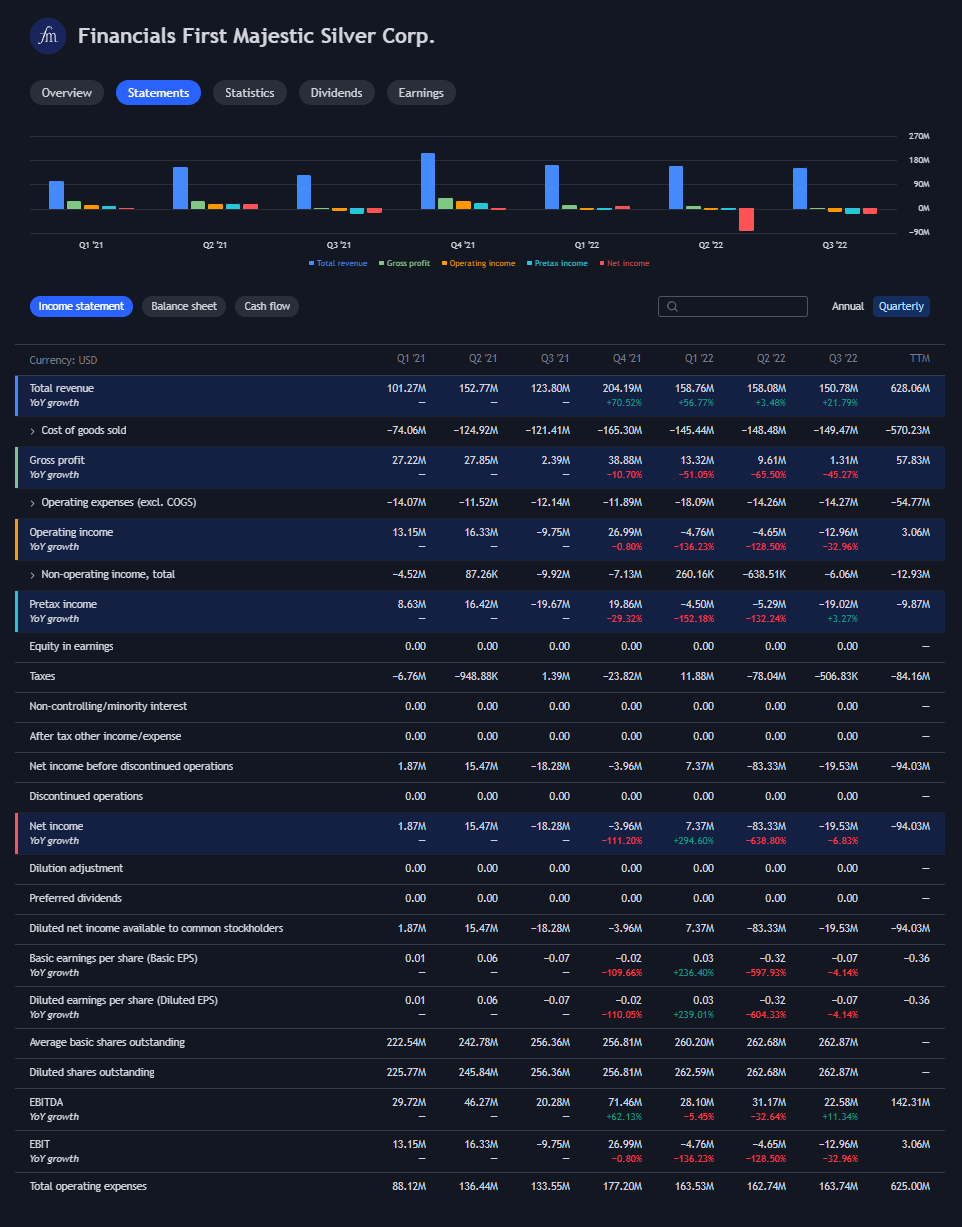Viewport: 962px width, 1227px height.
Task: Click the search magnifier icon
Action: [x=671, y=306]
